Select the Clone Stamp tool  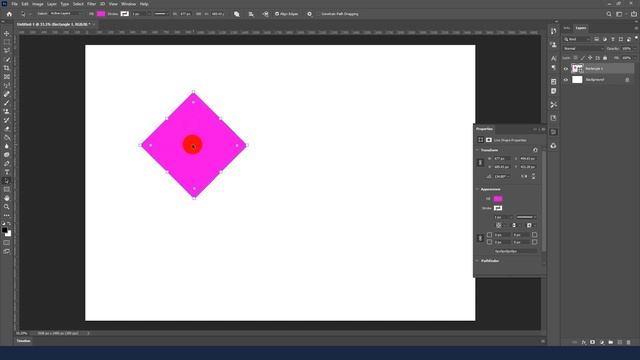(7, 111)
